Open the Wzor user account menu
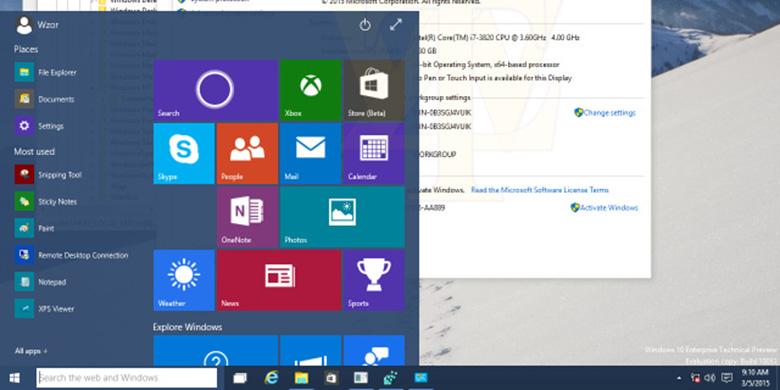Screen dimensions: 780x390 click(37, 25)
